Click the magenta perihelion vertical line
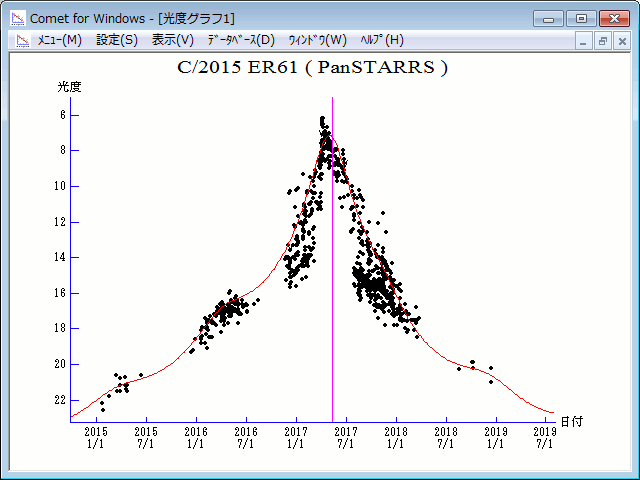This screenshot has width=640, height=480. (x=332, y=260)
